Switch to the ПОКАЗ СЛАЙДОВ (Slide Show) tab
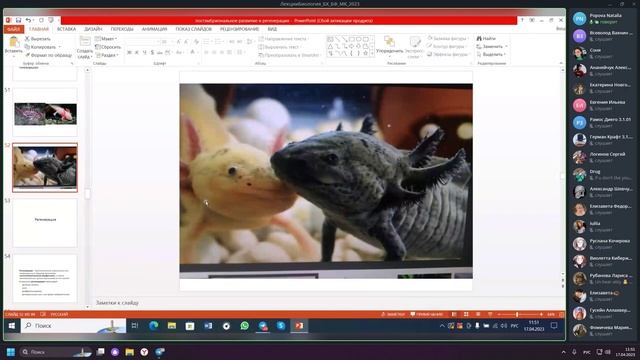Viewport: 640px width, 360px height. tap(193, 29)
